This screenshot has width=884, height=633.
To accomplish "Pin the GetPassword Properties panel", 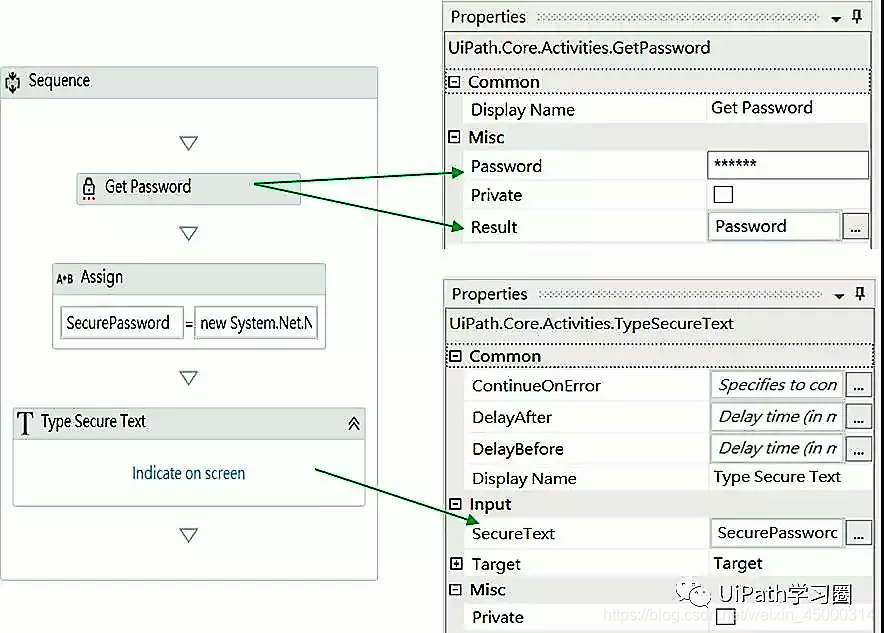I will [x=857, y=17].
